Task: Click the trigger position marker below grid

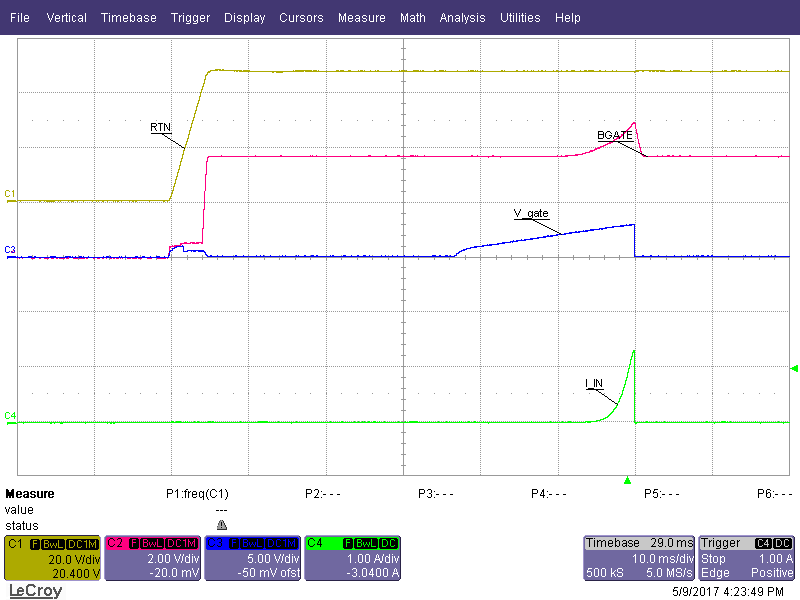Action: 628,481
